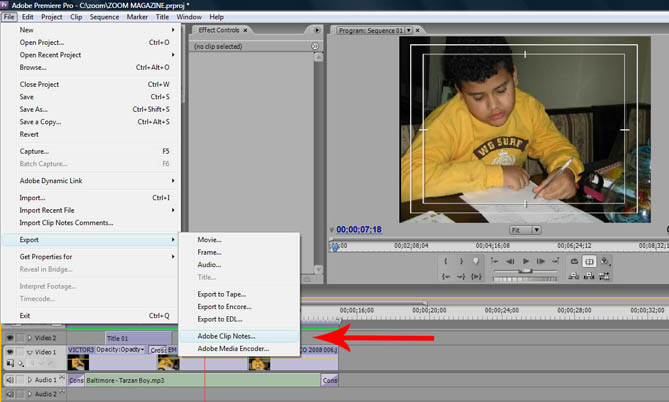This screenshot has height=402, width=669.
Task: Toggle Video 1 track eye visibility
Action: pyautogui.click(x=10, y=351)
